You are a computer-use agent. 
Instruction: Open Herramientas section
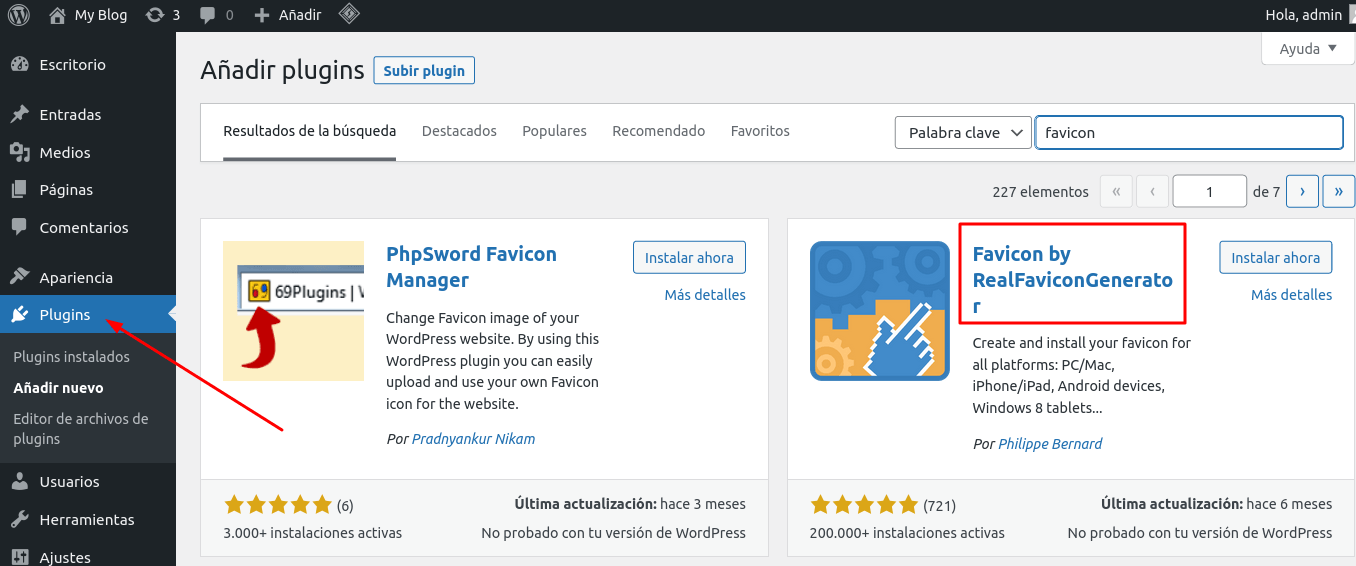88,520
